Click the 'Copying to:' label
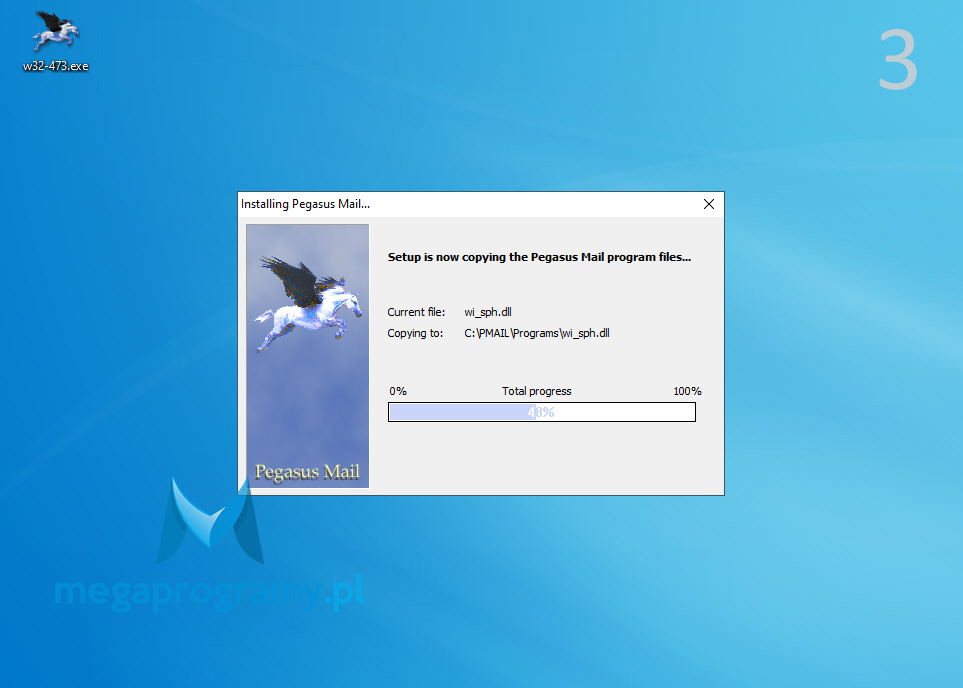This screenshot has height=688, width=963. (x=415, y=333)
